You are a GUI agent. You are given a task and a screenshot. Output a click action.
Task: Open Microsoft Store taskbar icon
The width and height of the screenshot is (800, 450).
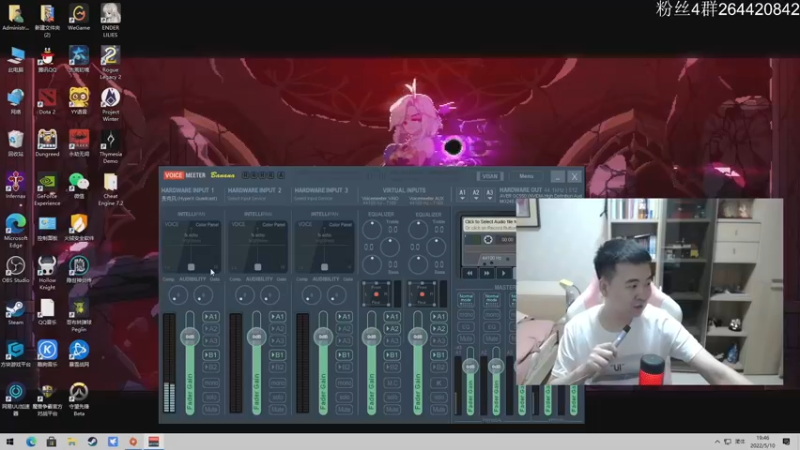click(51, 442)
